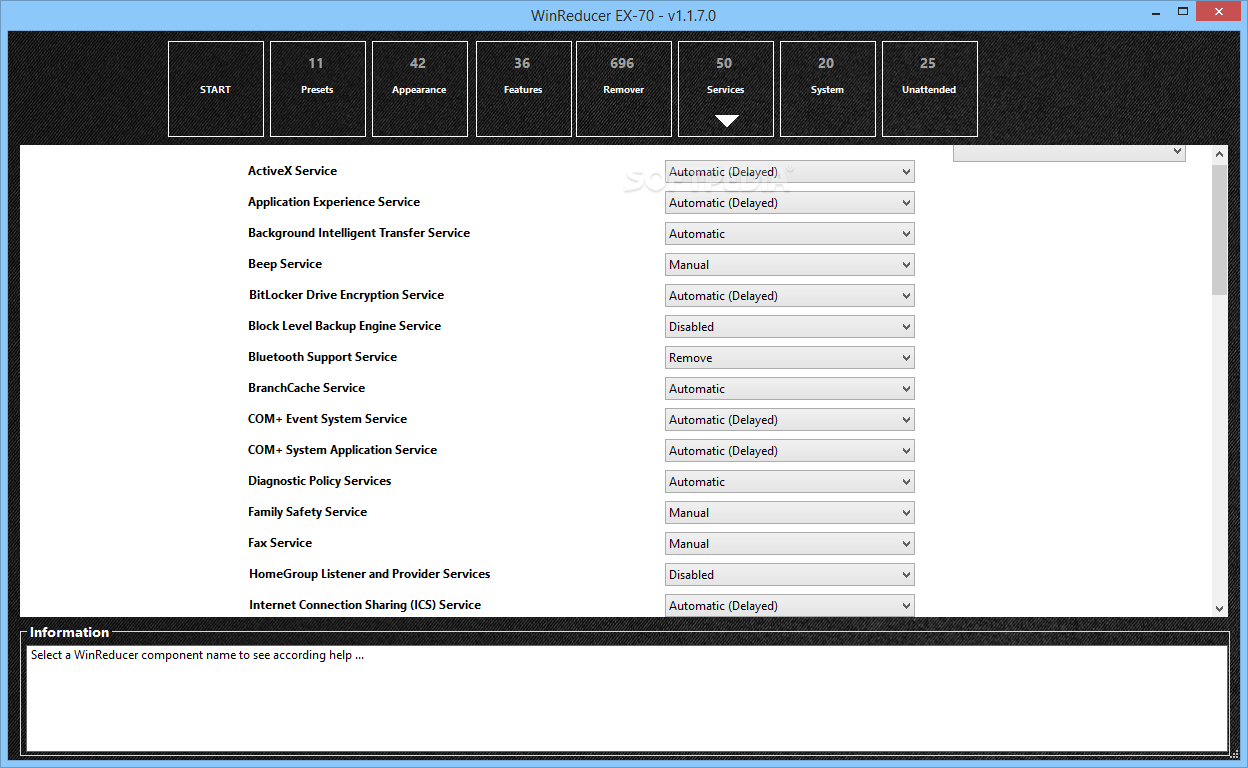Image resolution: width=1248 pixels, height=768 pixels.
Task: Select the Services tile
Action: [726, 89]
